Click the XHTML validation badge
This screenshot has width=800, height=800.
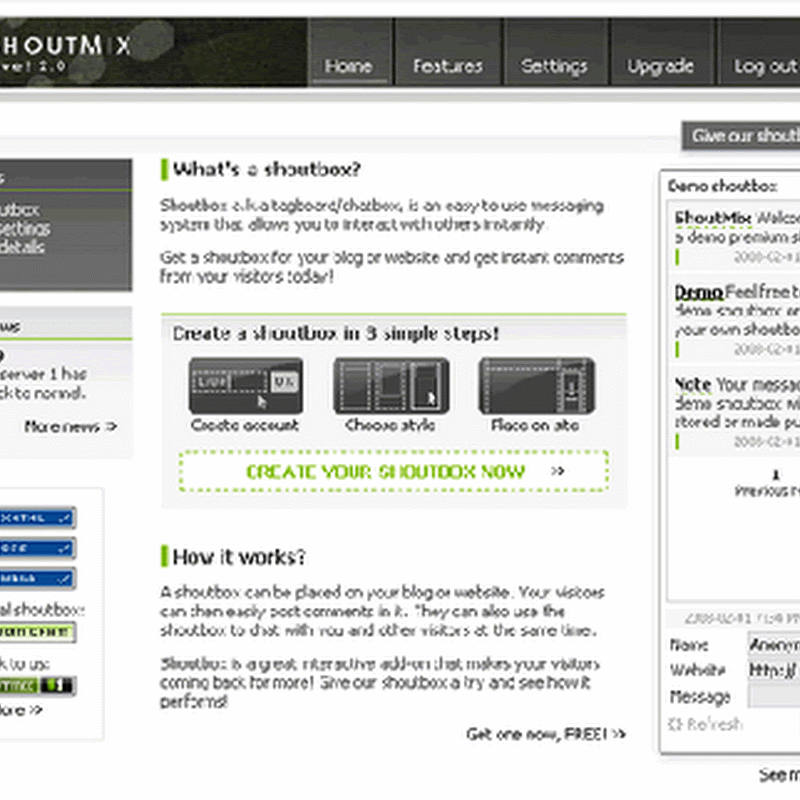click(38, 518)
